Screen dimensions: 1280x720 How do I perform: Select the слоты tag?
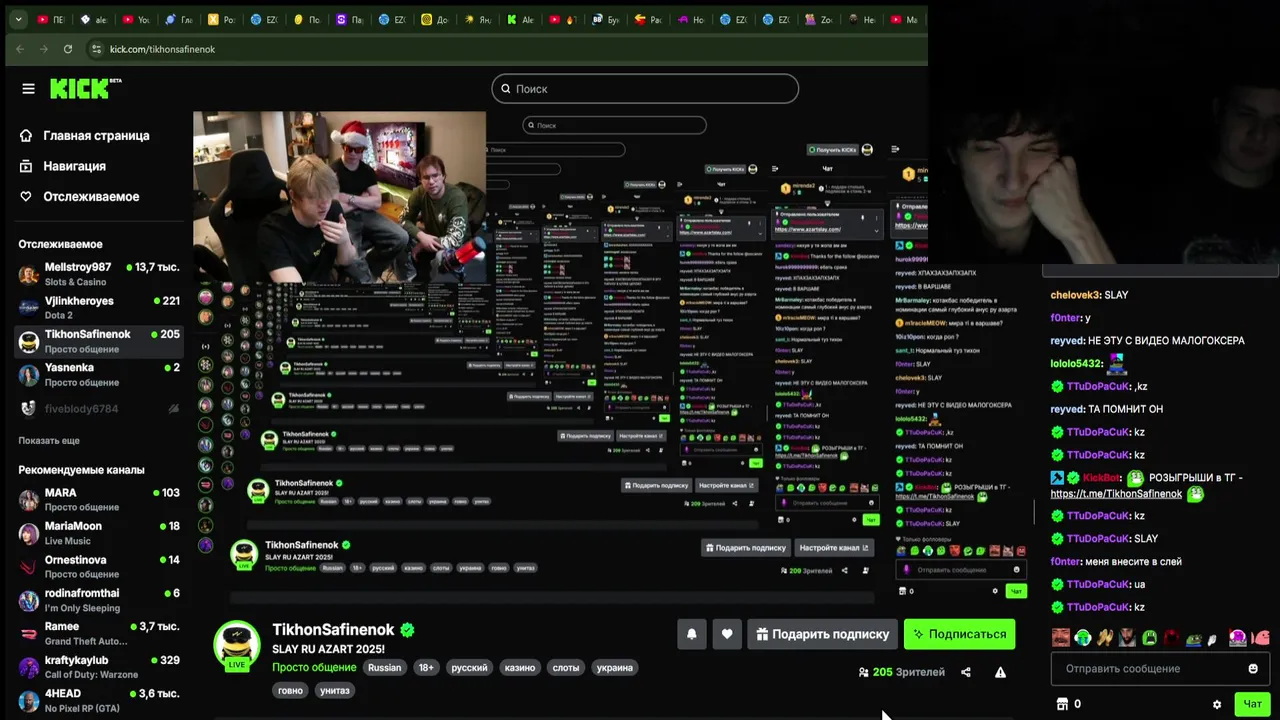[566, 668]
